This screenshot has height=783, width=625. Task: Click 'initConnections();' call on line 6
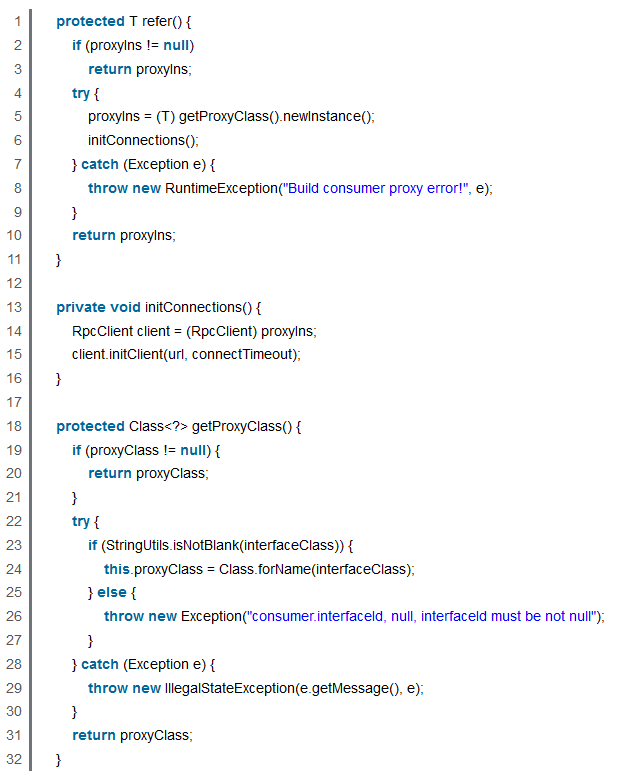point(143,140)
